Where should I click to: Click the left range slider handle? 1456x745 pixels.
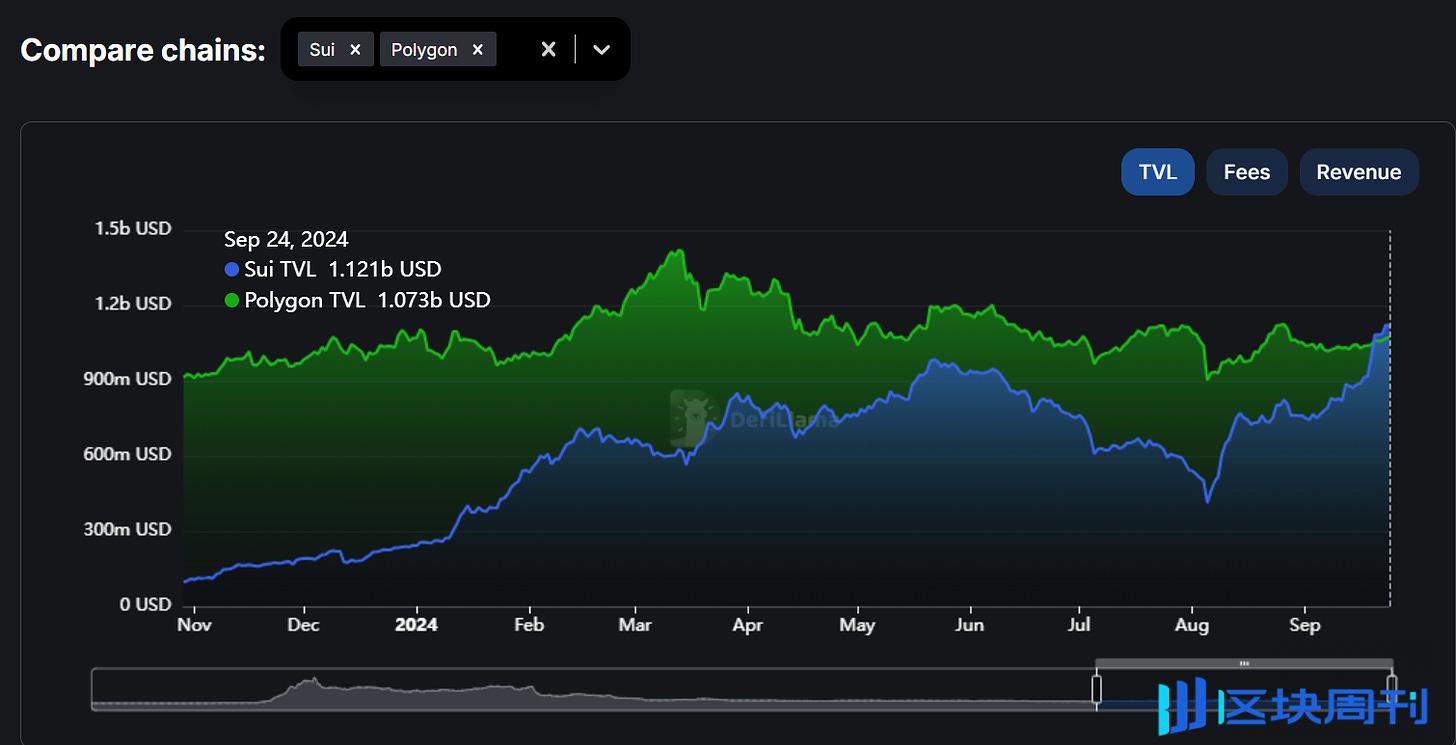tap(1097, 689)
